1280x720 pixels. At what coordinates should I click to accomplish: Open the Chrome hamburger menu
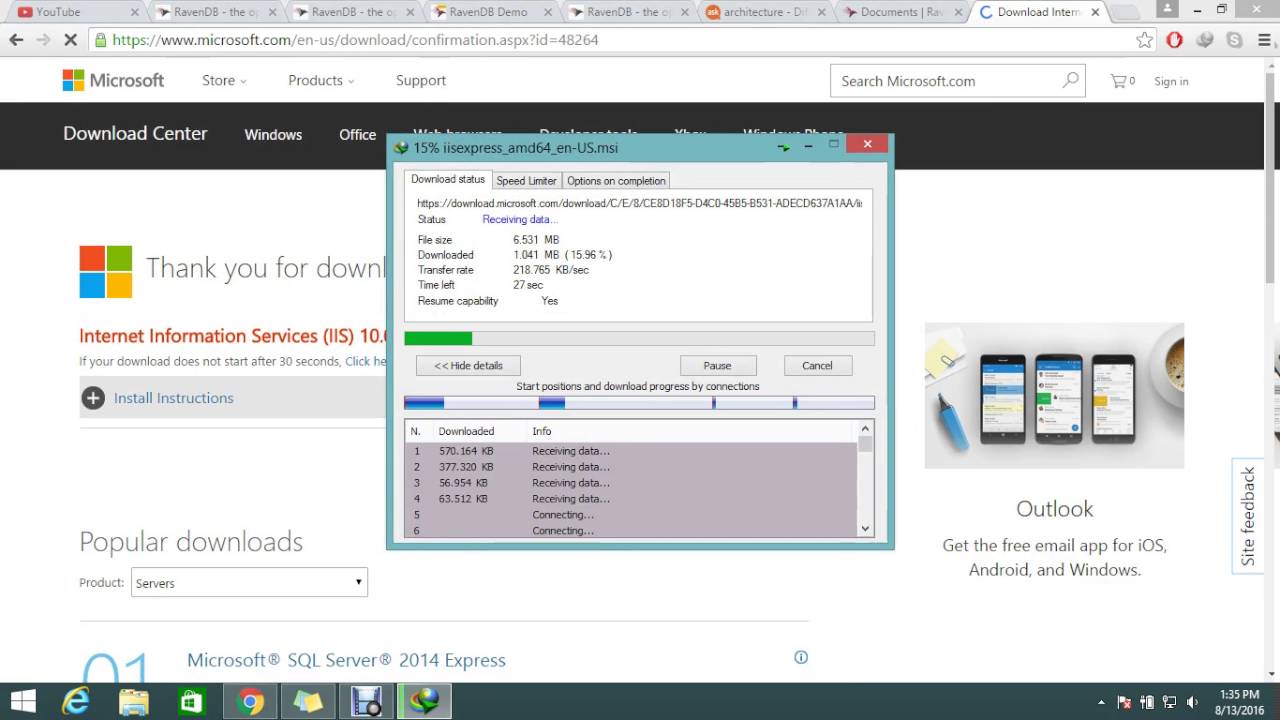tap(1265, 40)
